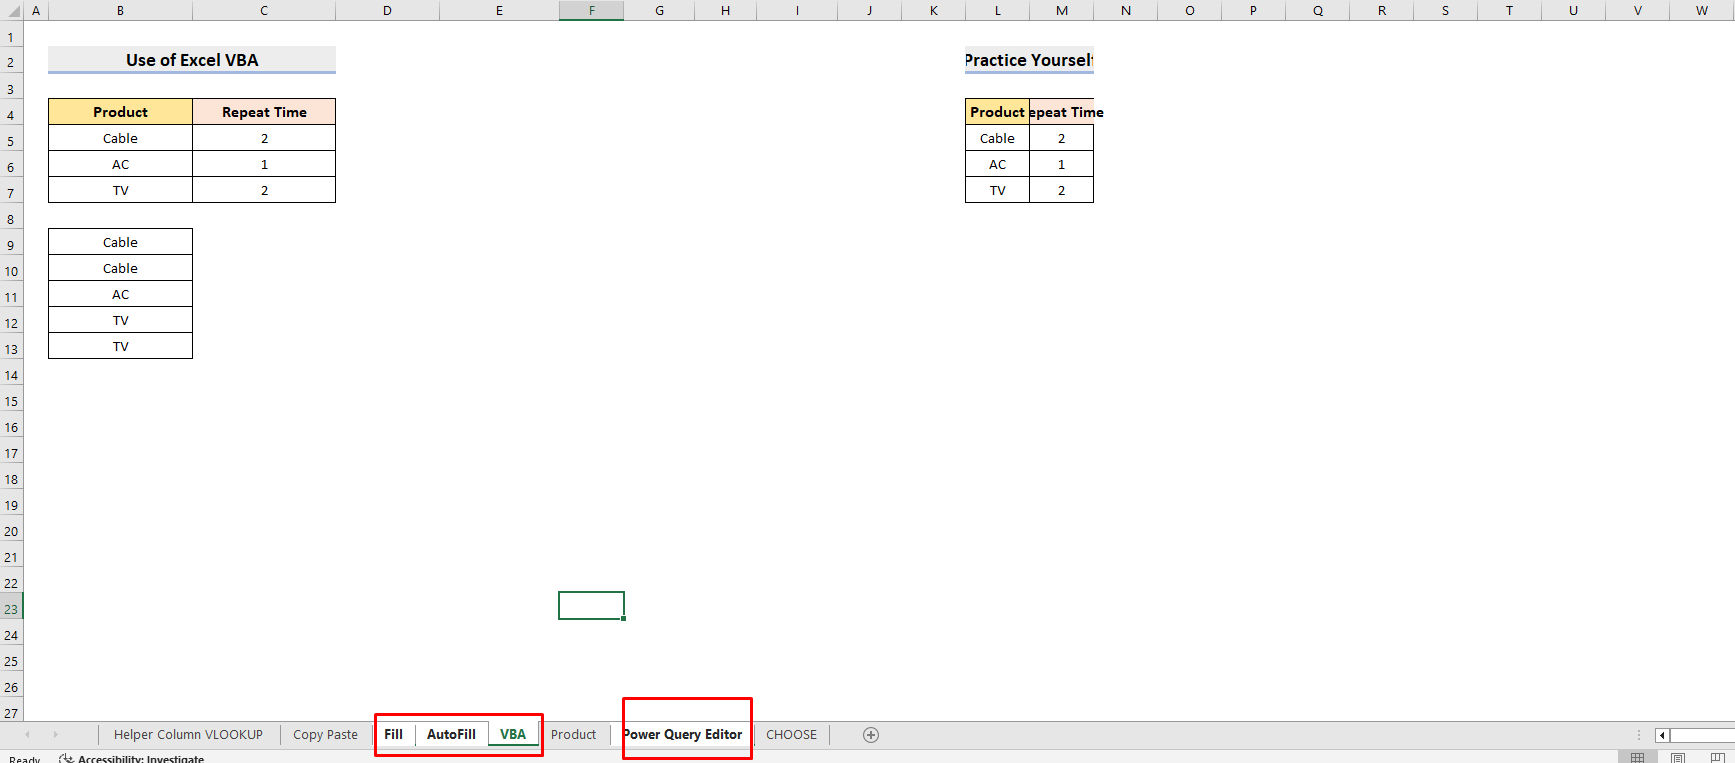Click the active cell F23
Screen dimensions: 1735x763
pyautogui.click(x=591, y=605)
